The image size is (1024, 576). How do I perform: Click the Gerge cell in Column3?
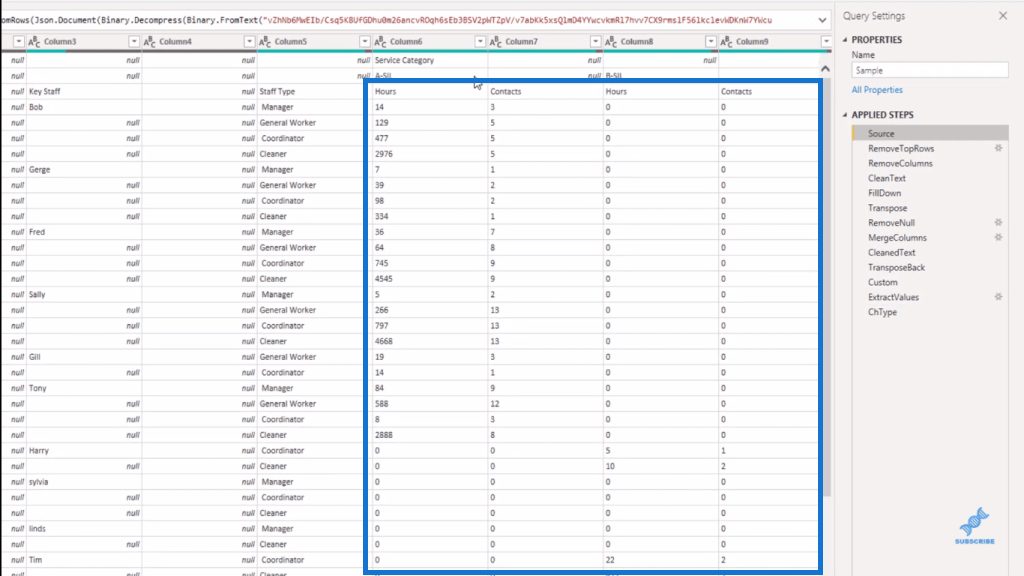(84, 170)
